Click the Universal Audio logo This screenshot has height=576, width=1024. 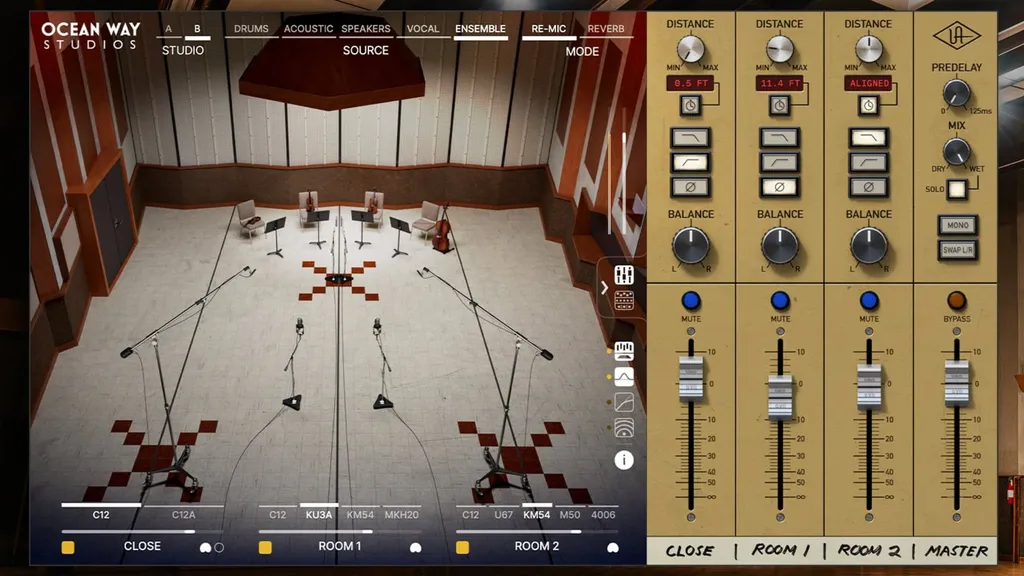tap(956, 36)
